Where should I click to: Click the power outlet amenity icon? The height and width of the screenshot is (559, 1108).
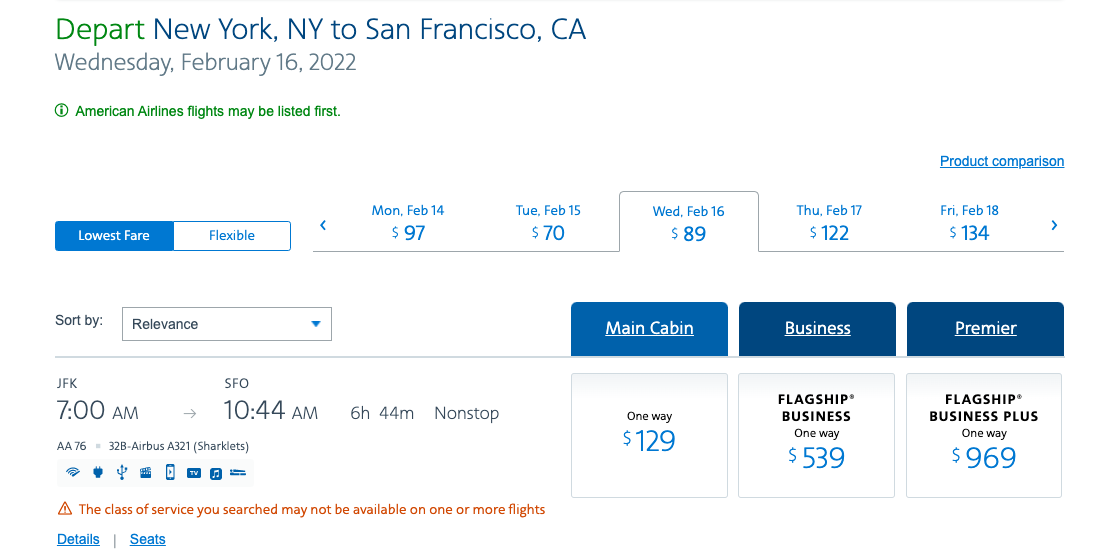point(99,472)
